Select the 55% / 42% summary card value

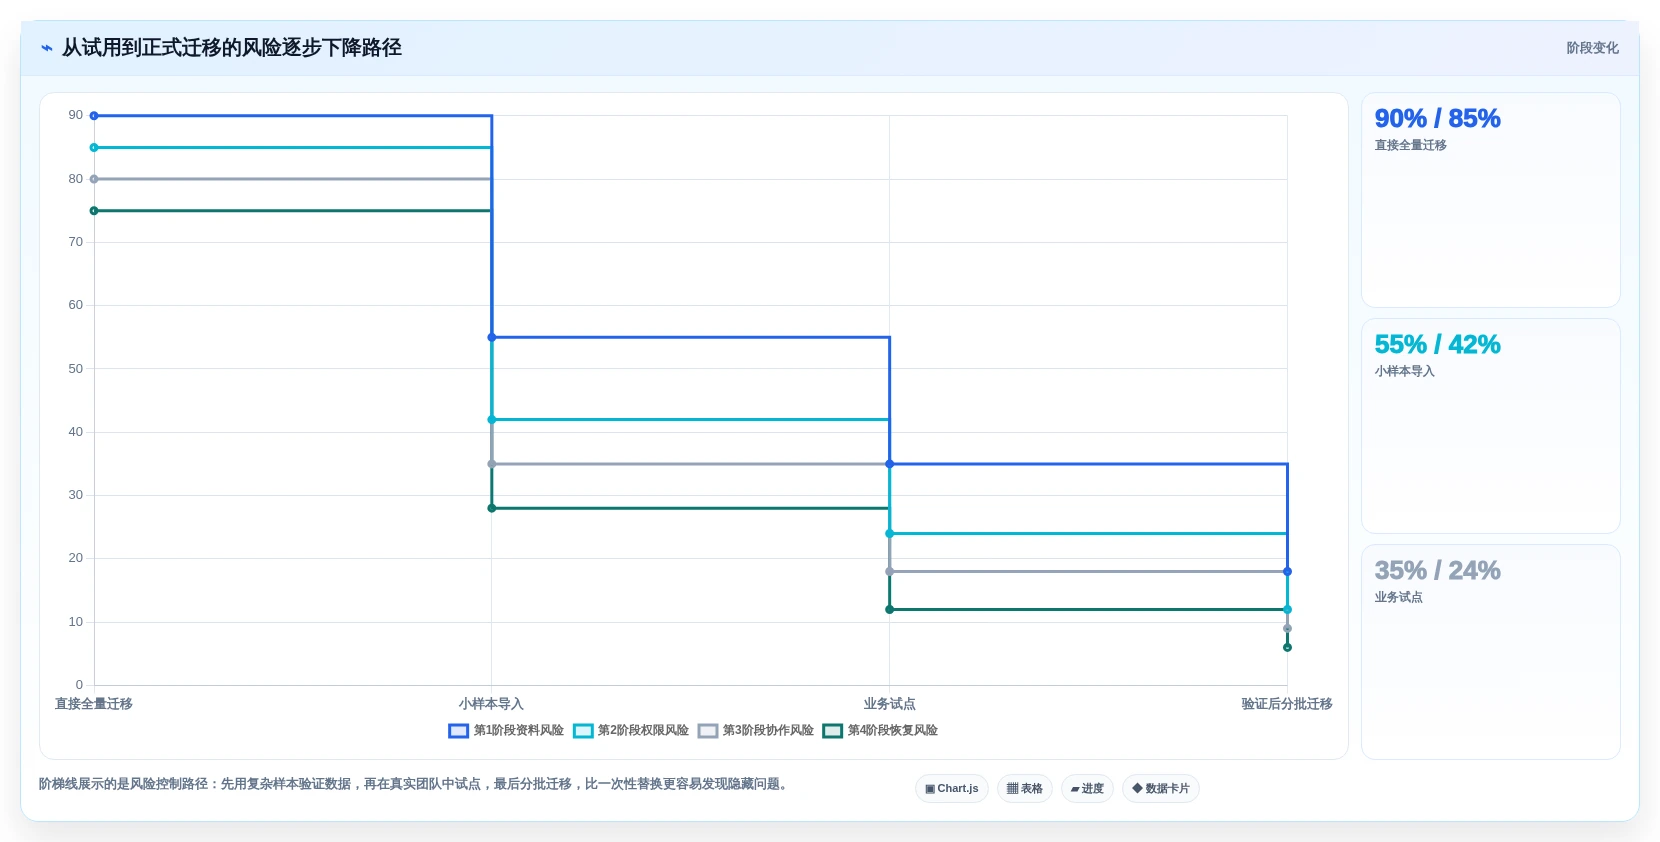(x=1437, y=345)
